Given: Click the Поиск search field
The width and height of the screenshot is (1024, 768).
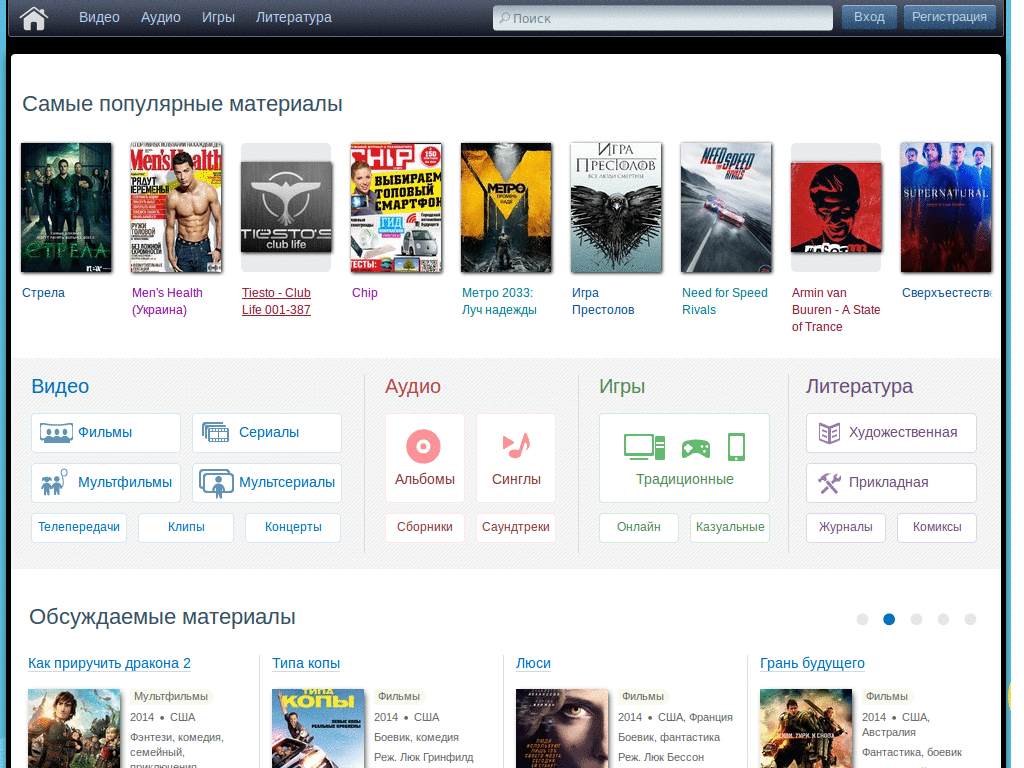Looking at the screenshot, I should click(x=663, y=18).
